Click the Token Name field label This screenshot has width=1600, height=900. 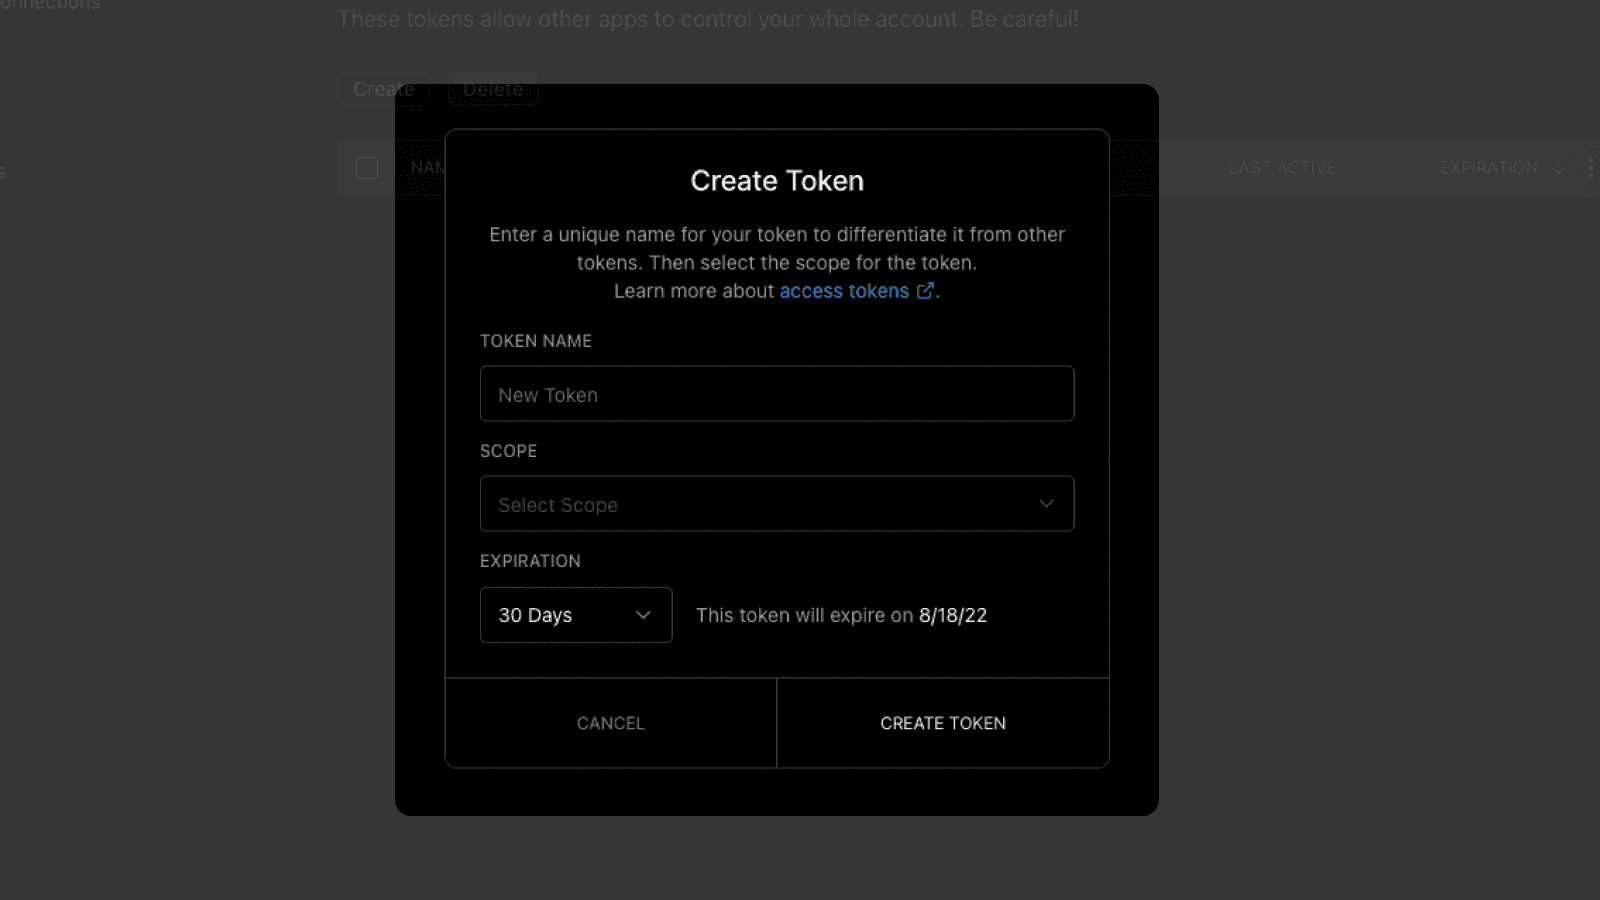535,341
